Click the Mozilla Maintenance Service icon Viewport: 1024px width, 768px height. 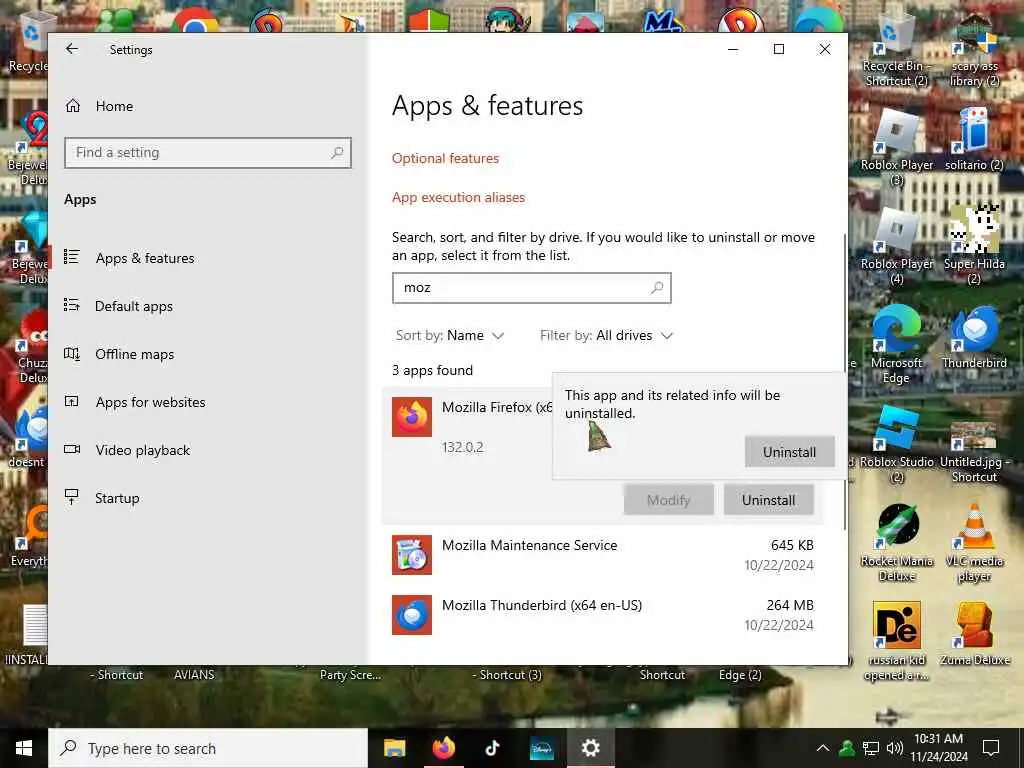(412, 554)
